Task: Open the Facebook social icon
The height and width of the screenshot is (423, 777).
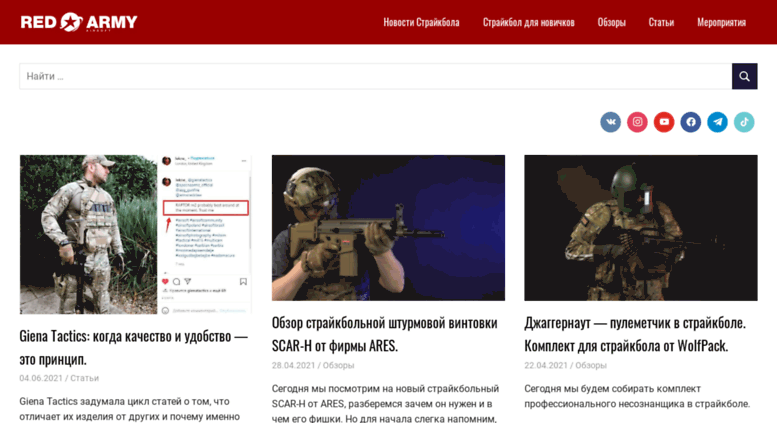Action: pyautogui.click(x=691, y=122)
